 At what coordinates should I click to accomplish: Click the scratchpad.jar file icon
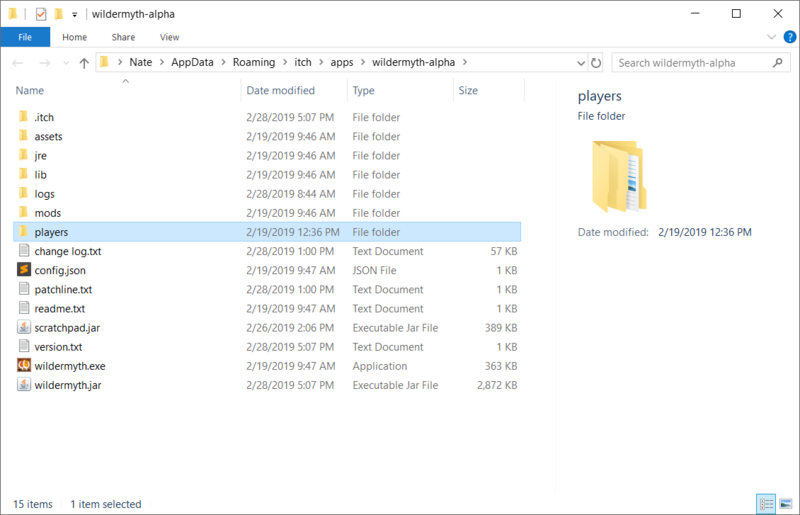[24, 328]
